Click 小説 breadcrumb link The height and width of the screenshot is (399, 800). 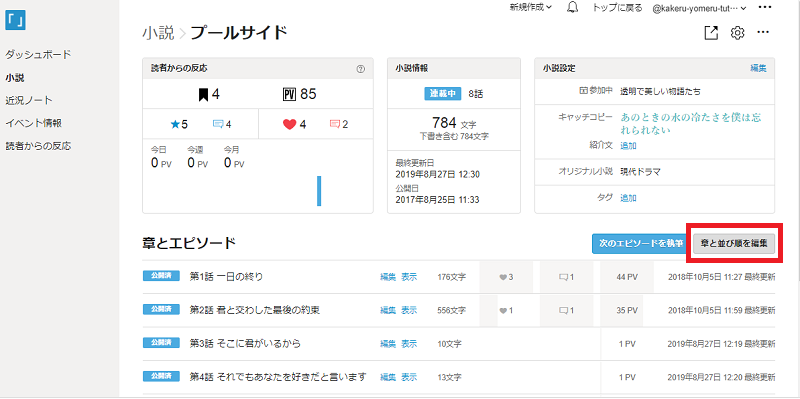pos(158,34)
